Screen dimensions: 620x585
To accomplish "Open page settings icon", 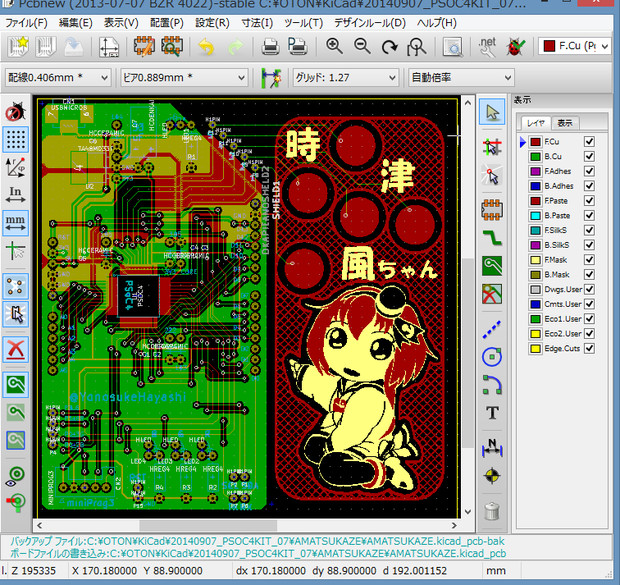I will 108,46.
